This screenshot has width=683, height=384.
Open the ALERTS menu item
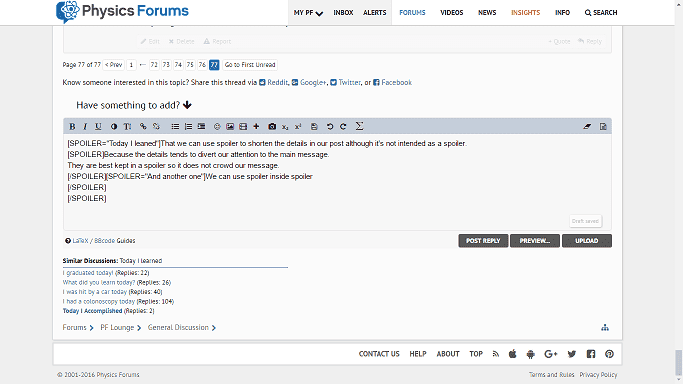(375, 13)
